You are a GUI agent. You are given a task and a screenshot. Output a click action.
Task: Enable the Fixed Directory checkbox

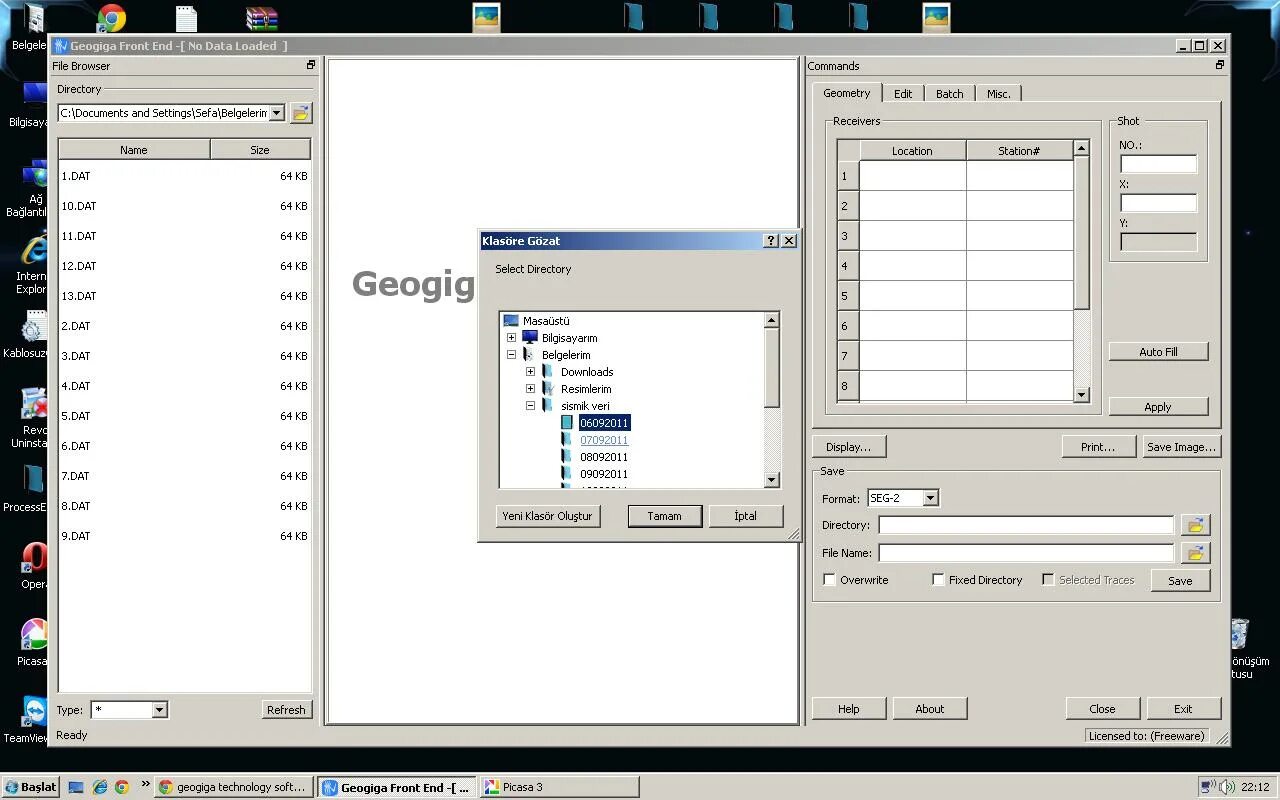(938, 580)
